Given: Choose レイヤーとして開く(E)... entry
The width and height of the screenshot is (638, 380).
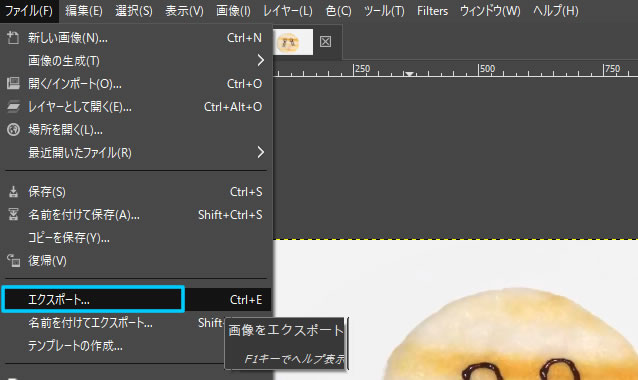Looking at the screenshot, I should (136, 107).
